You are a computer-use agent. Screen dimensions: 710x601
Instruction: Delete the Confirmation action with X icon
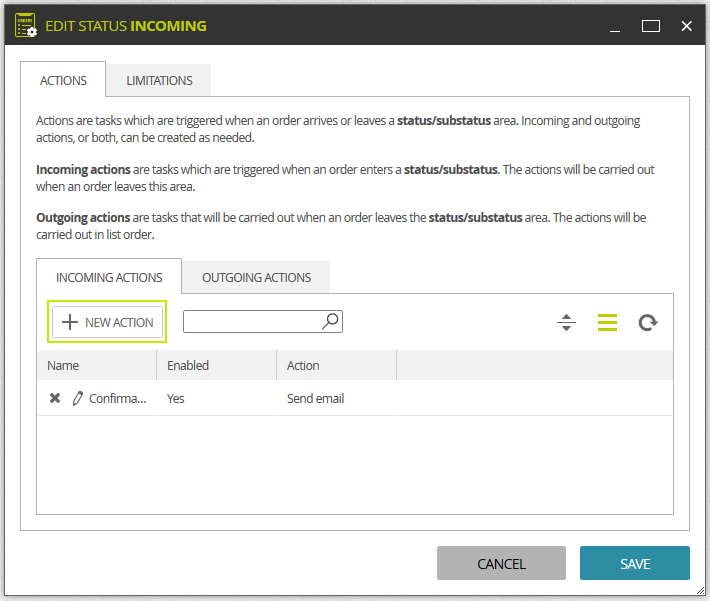55,398
